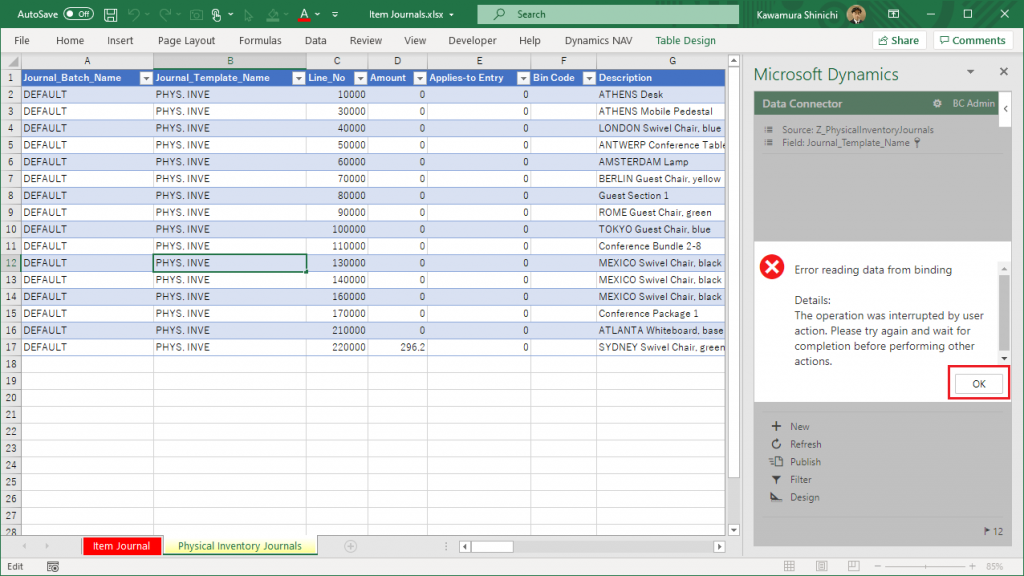1024x576 pixels.
Task: Open the Comments button
Action: (x=972, y=40)
